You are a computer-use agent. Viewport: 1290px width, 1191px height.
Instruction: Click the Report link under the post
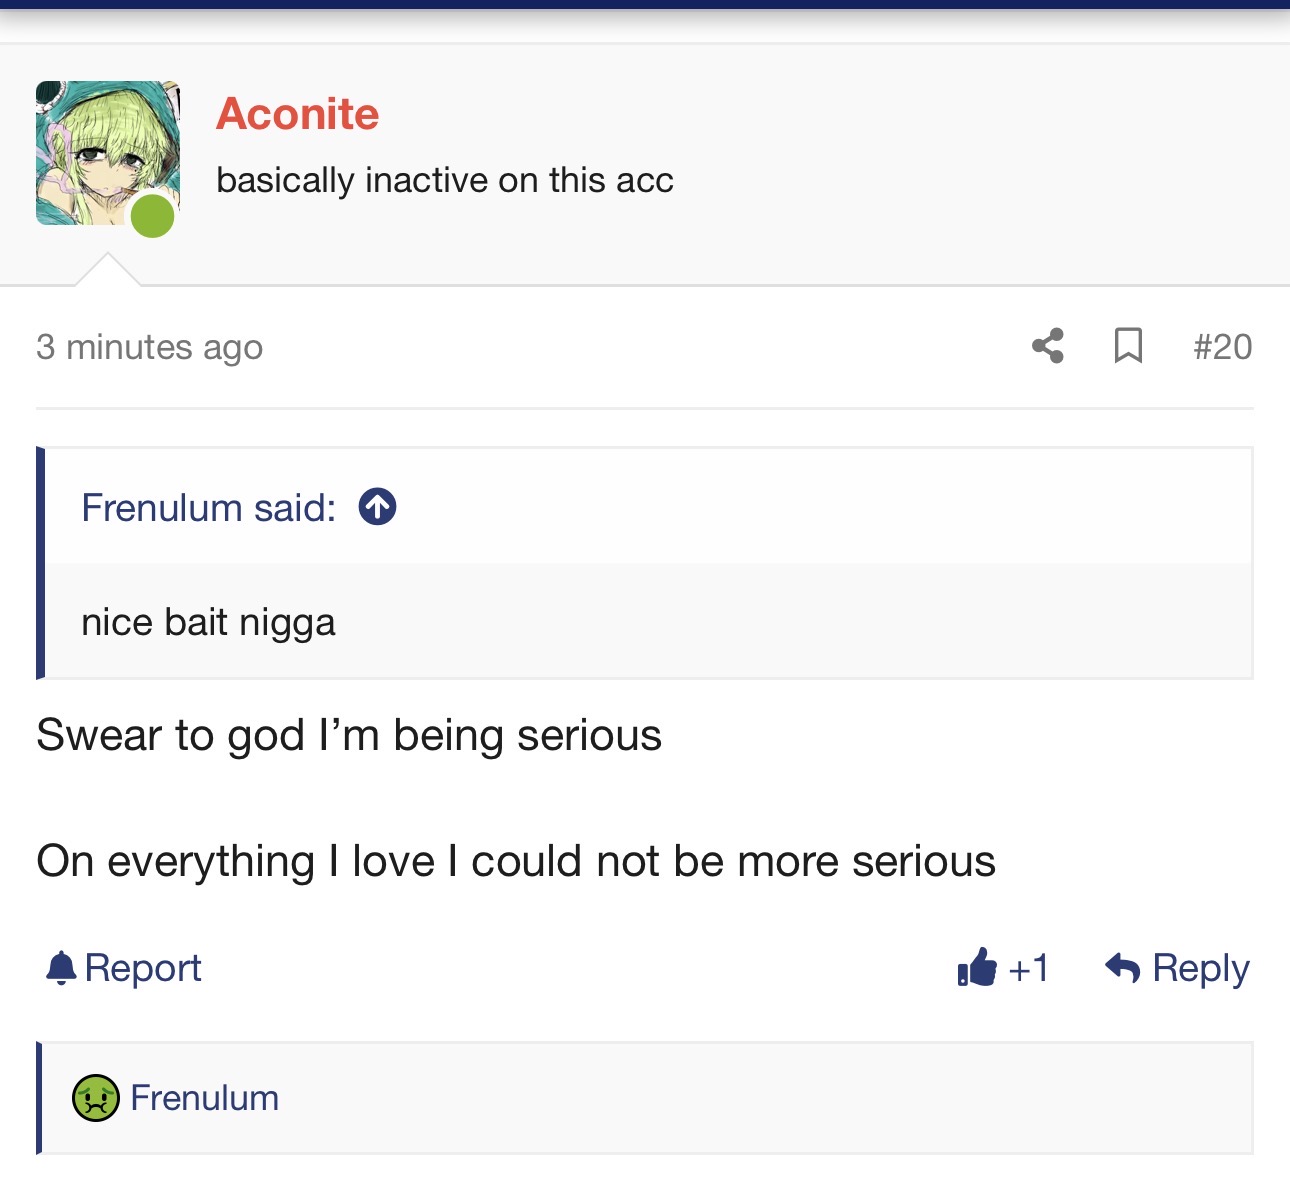[143, 968]
